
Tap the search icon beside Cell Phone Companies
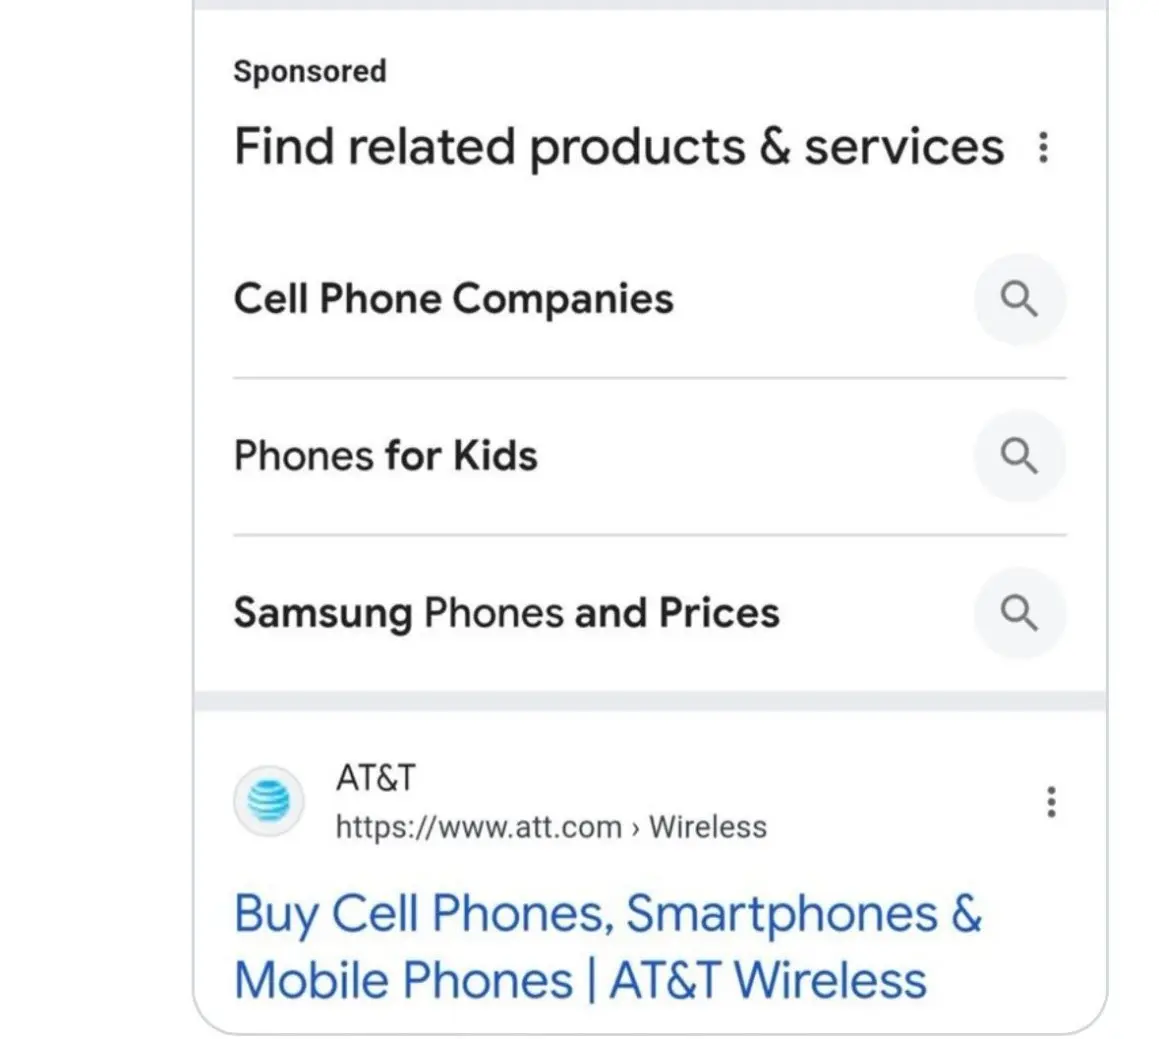1019,299
